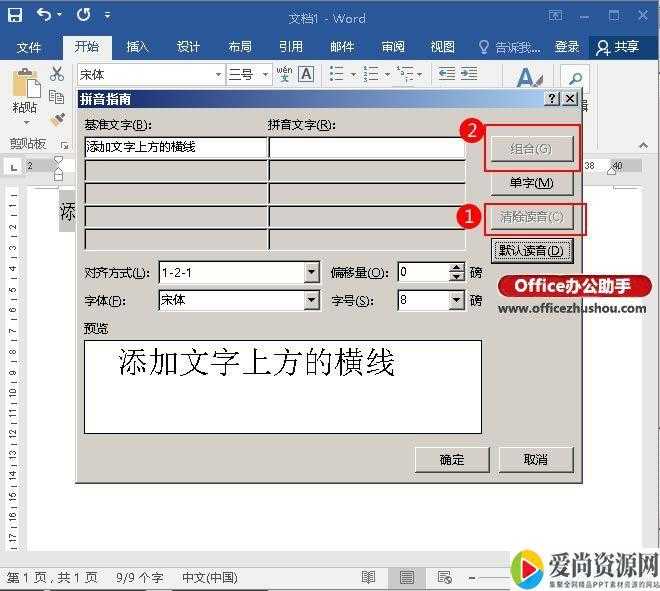This screenshot has width=660, height=591.
Task: Click the Decrease Indent icon
Action: coord(446,74)
